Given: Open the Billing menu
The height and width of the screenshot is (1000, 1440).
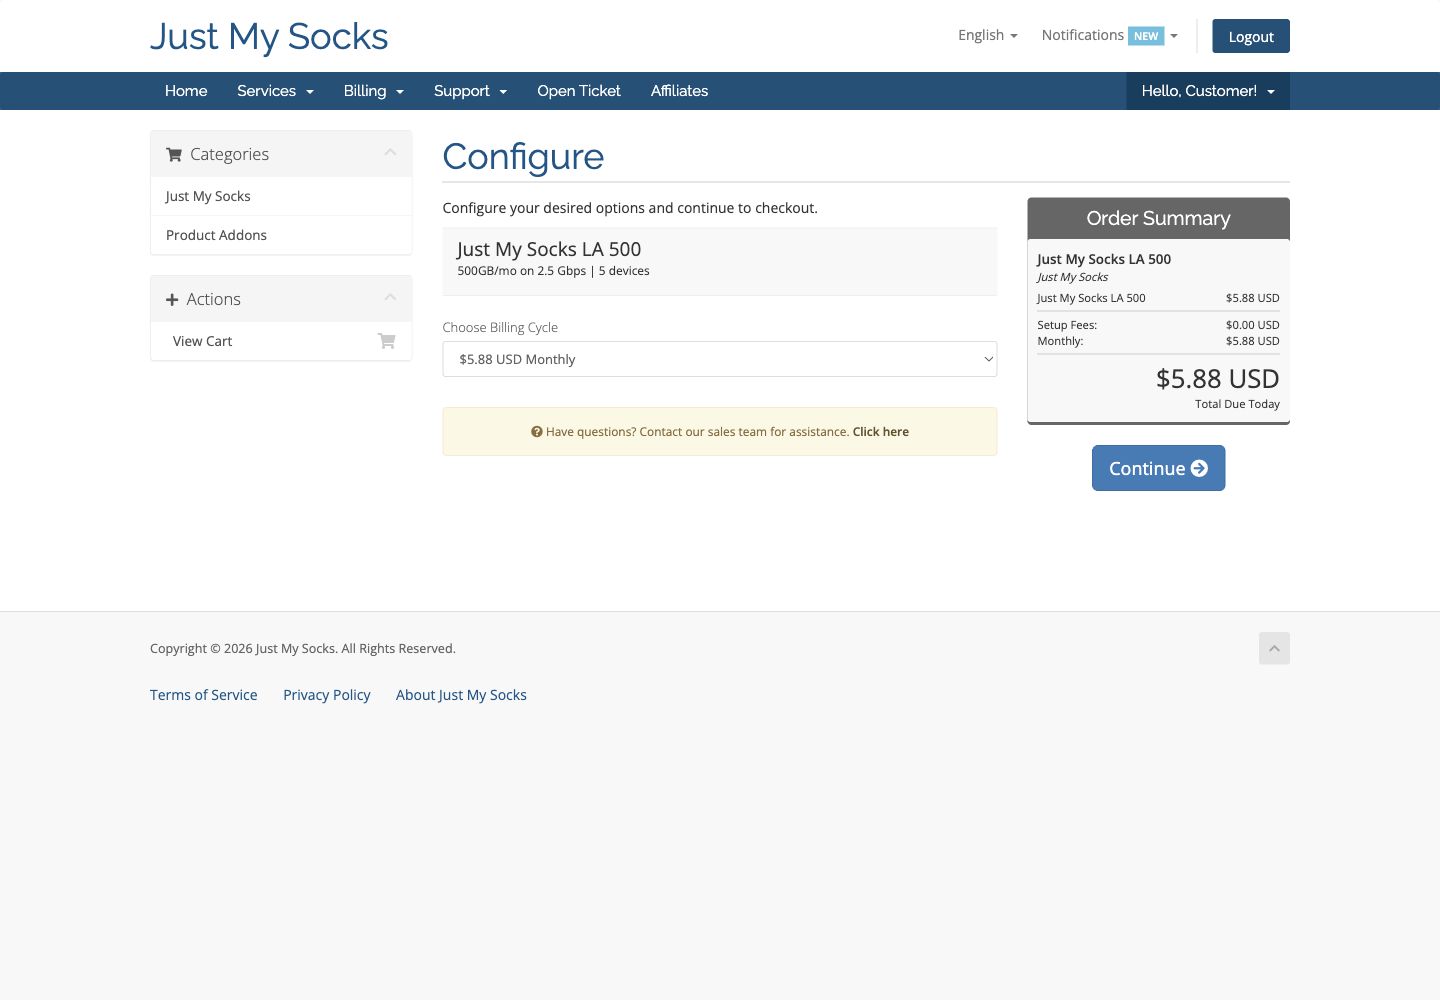Looking at the screenshot, I should click(x=373, y=91).
